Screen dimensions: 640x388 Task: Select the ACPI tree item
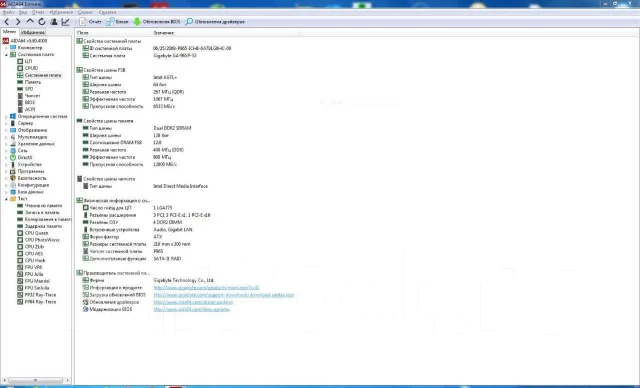tap(26, 109)
